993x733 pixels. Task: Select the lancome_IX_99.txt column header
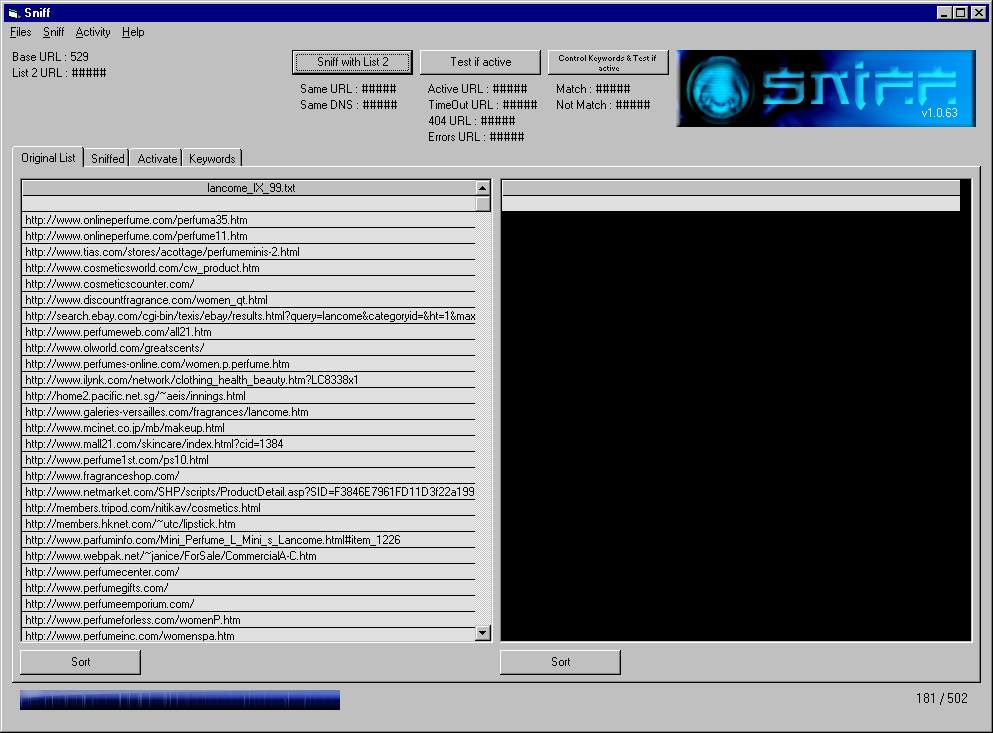coord(250,187)
